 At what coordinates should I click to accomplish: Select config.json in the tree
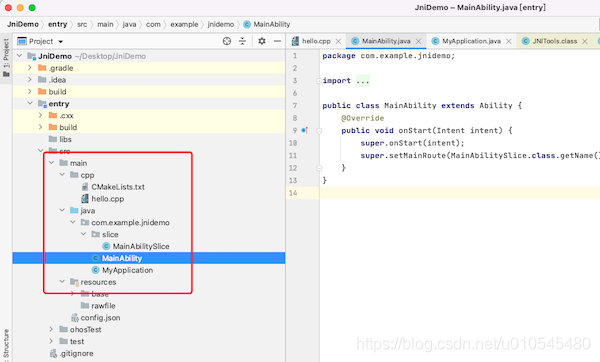point(100,317)
